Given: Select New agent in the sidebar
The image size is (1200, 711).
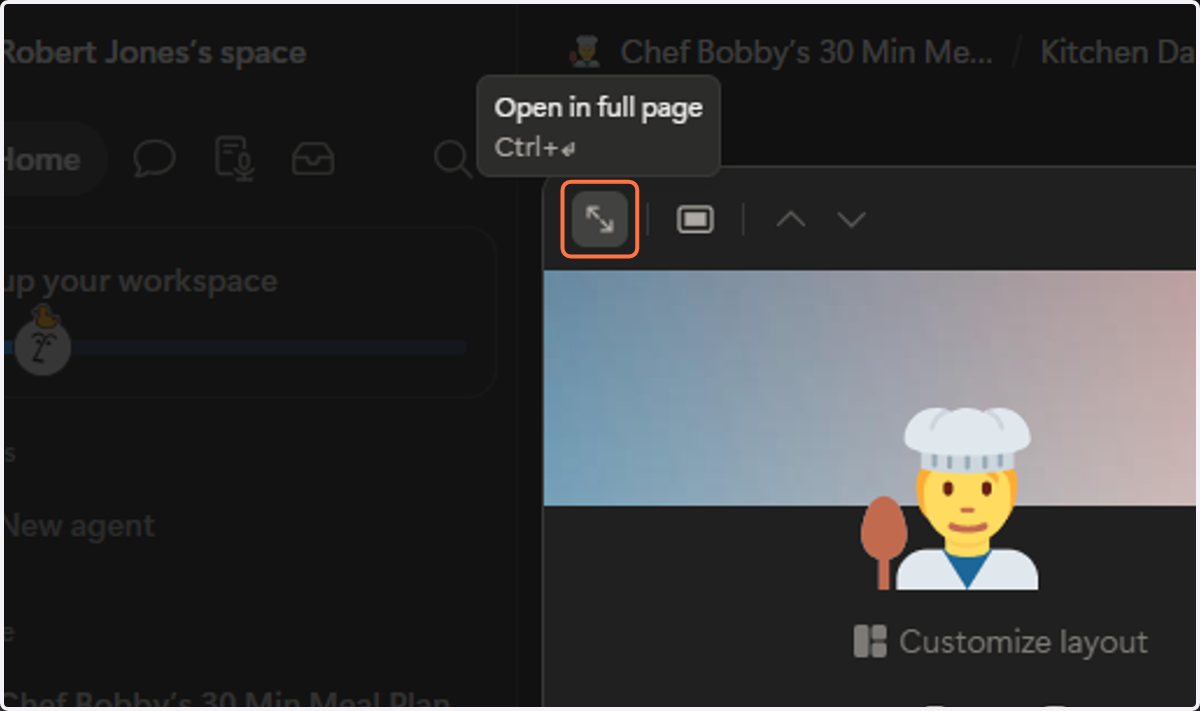Looking at the screenshot, I should [x=79, y=526].
